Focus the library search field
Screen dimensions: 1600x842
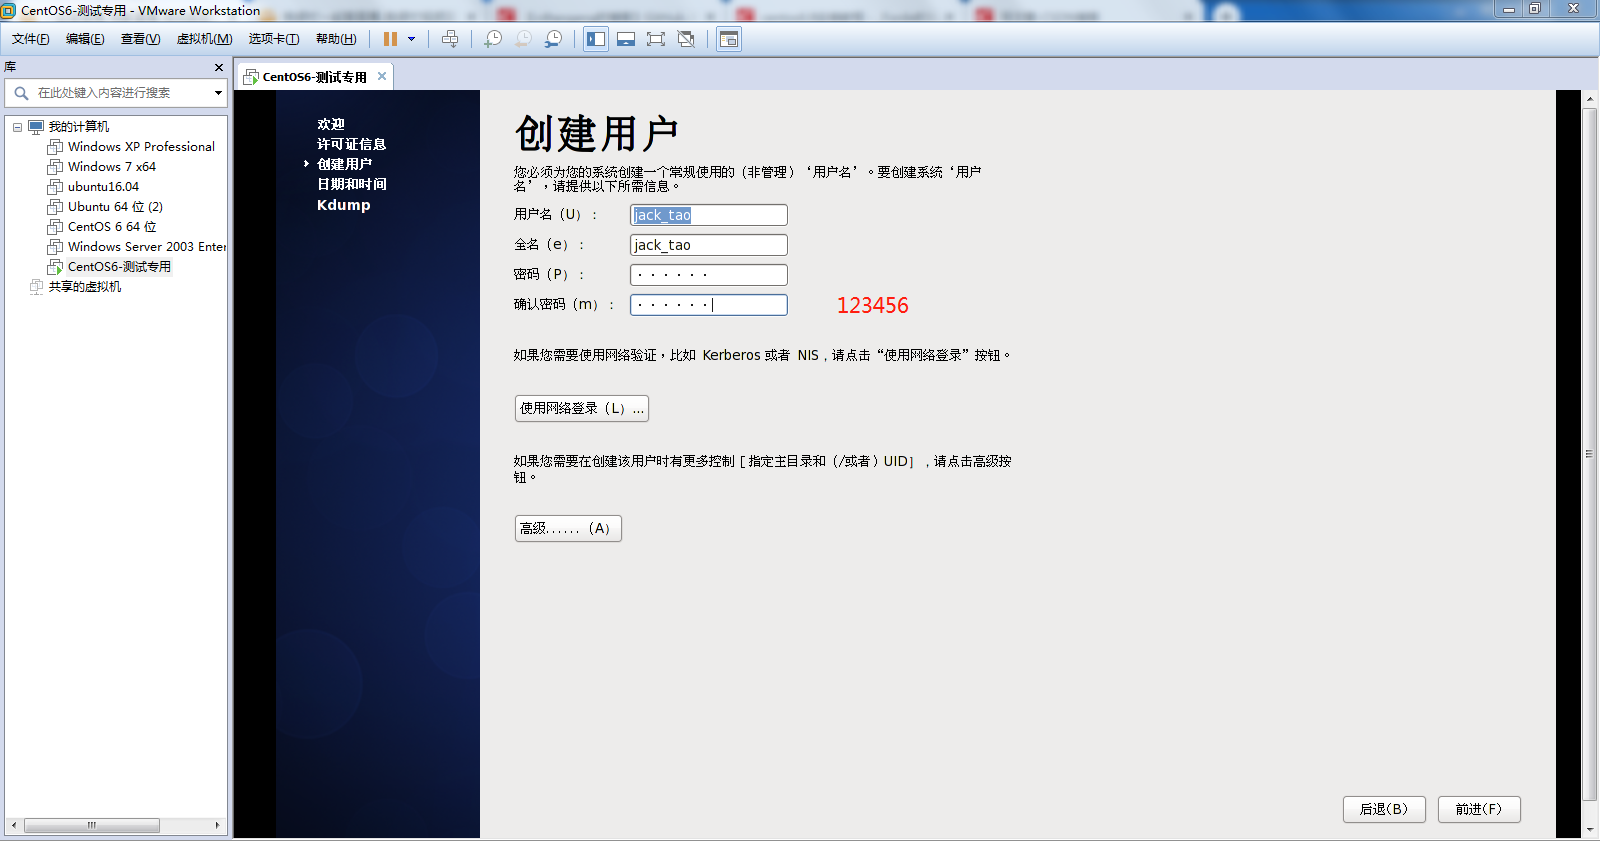[115, 93]
